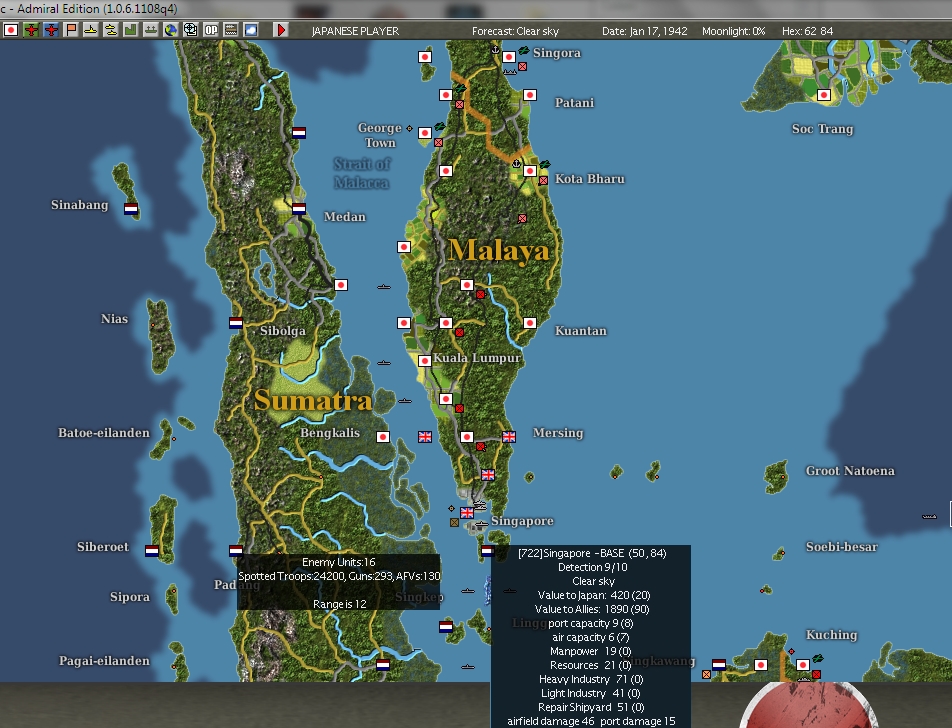Click the Strait of Malacca label
Screen dimensions: 952x728
[x=362, y=173]
